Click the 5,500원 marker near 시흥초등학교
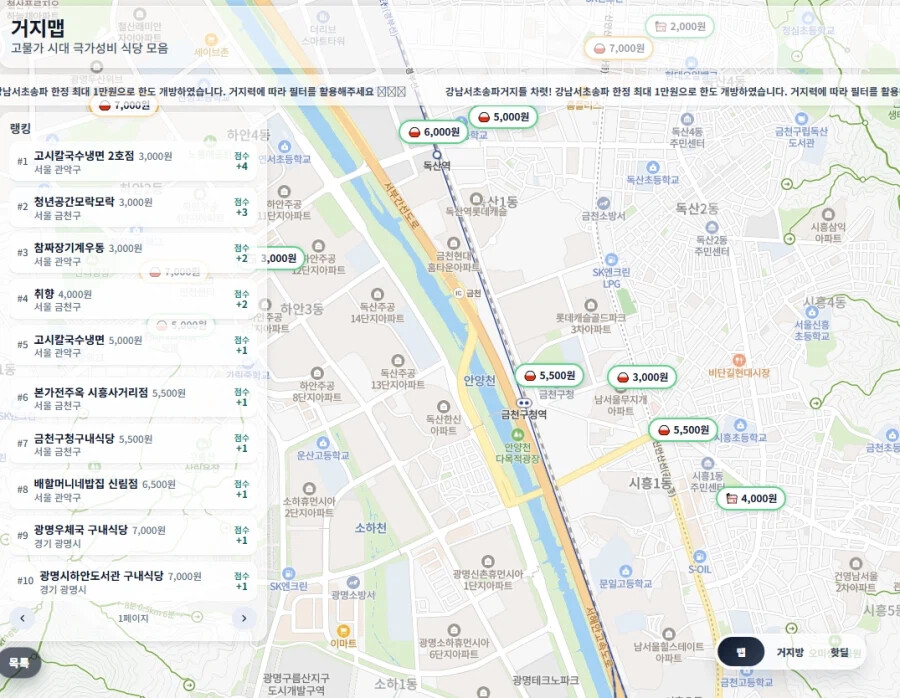 click(x=682, y=430)
